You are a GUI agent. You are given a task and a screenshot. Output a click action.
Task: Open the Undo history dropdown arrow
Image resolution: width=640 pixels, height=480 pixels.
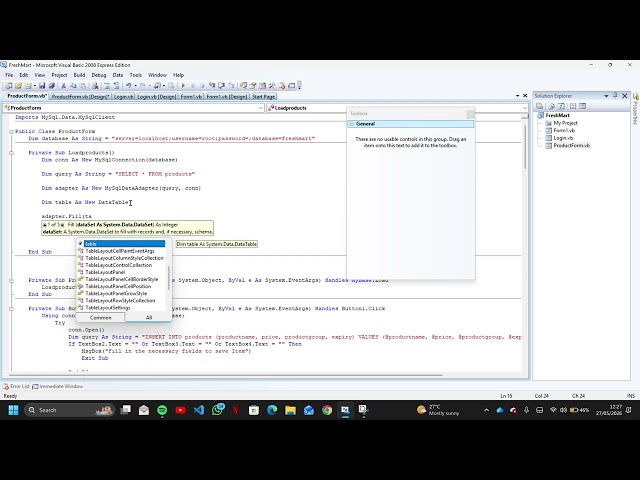coord(135,86)
